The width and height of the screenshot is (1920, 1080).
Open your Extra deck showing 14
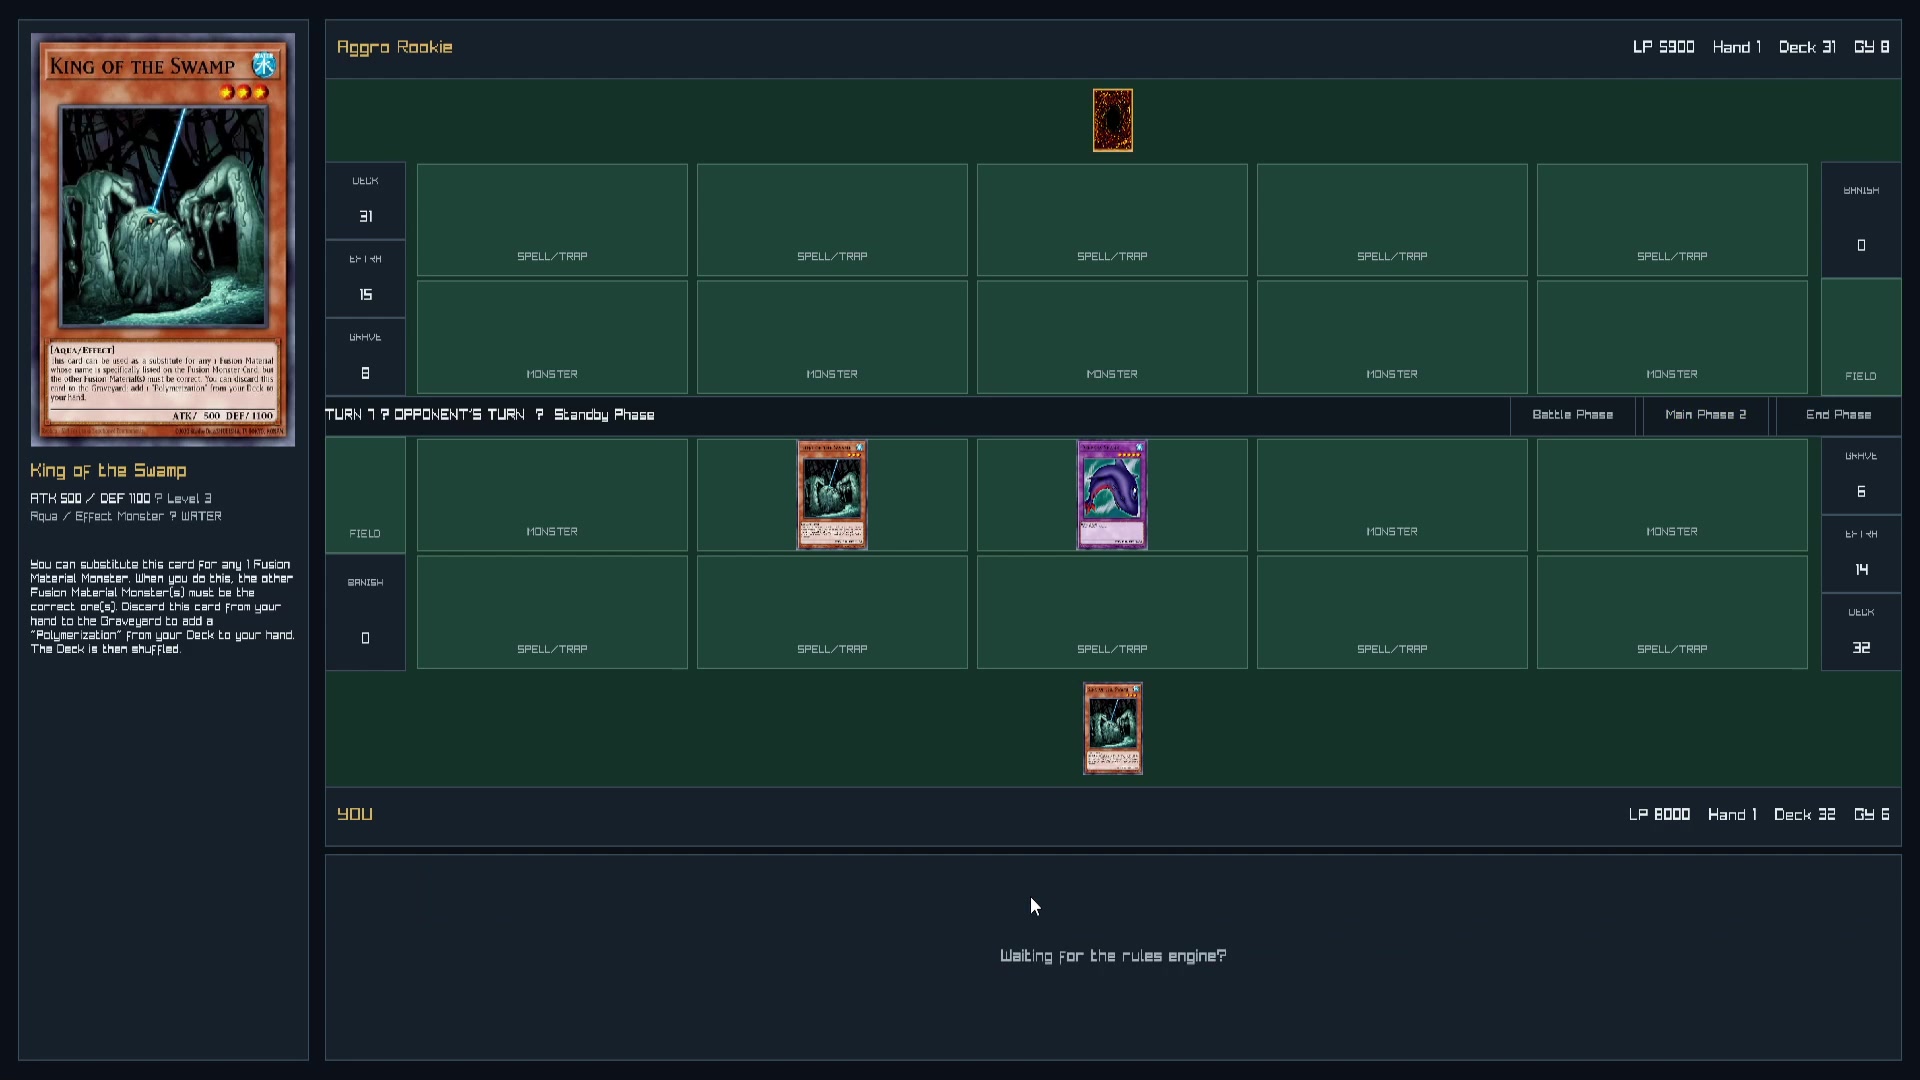[1861, 554]
